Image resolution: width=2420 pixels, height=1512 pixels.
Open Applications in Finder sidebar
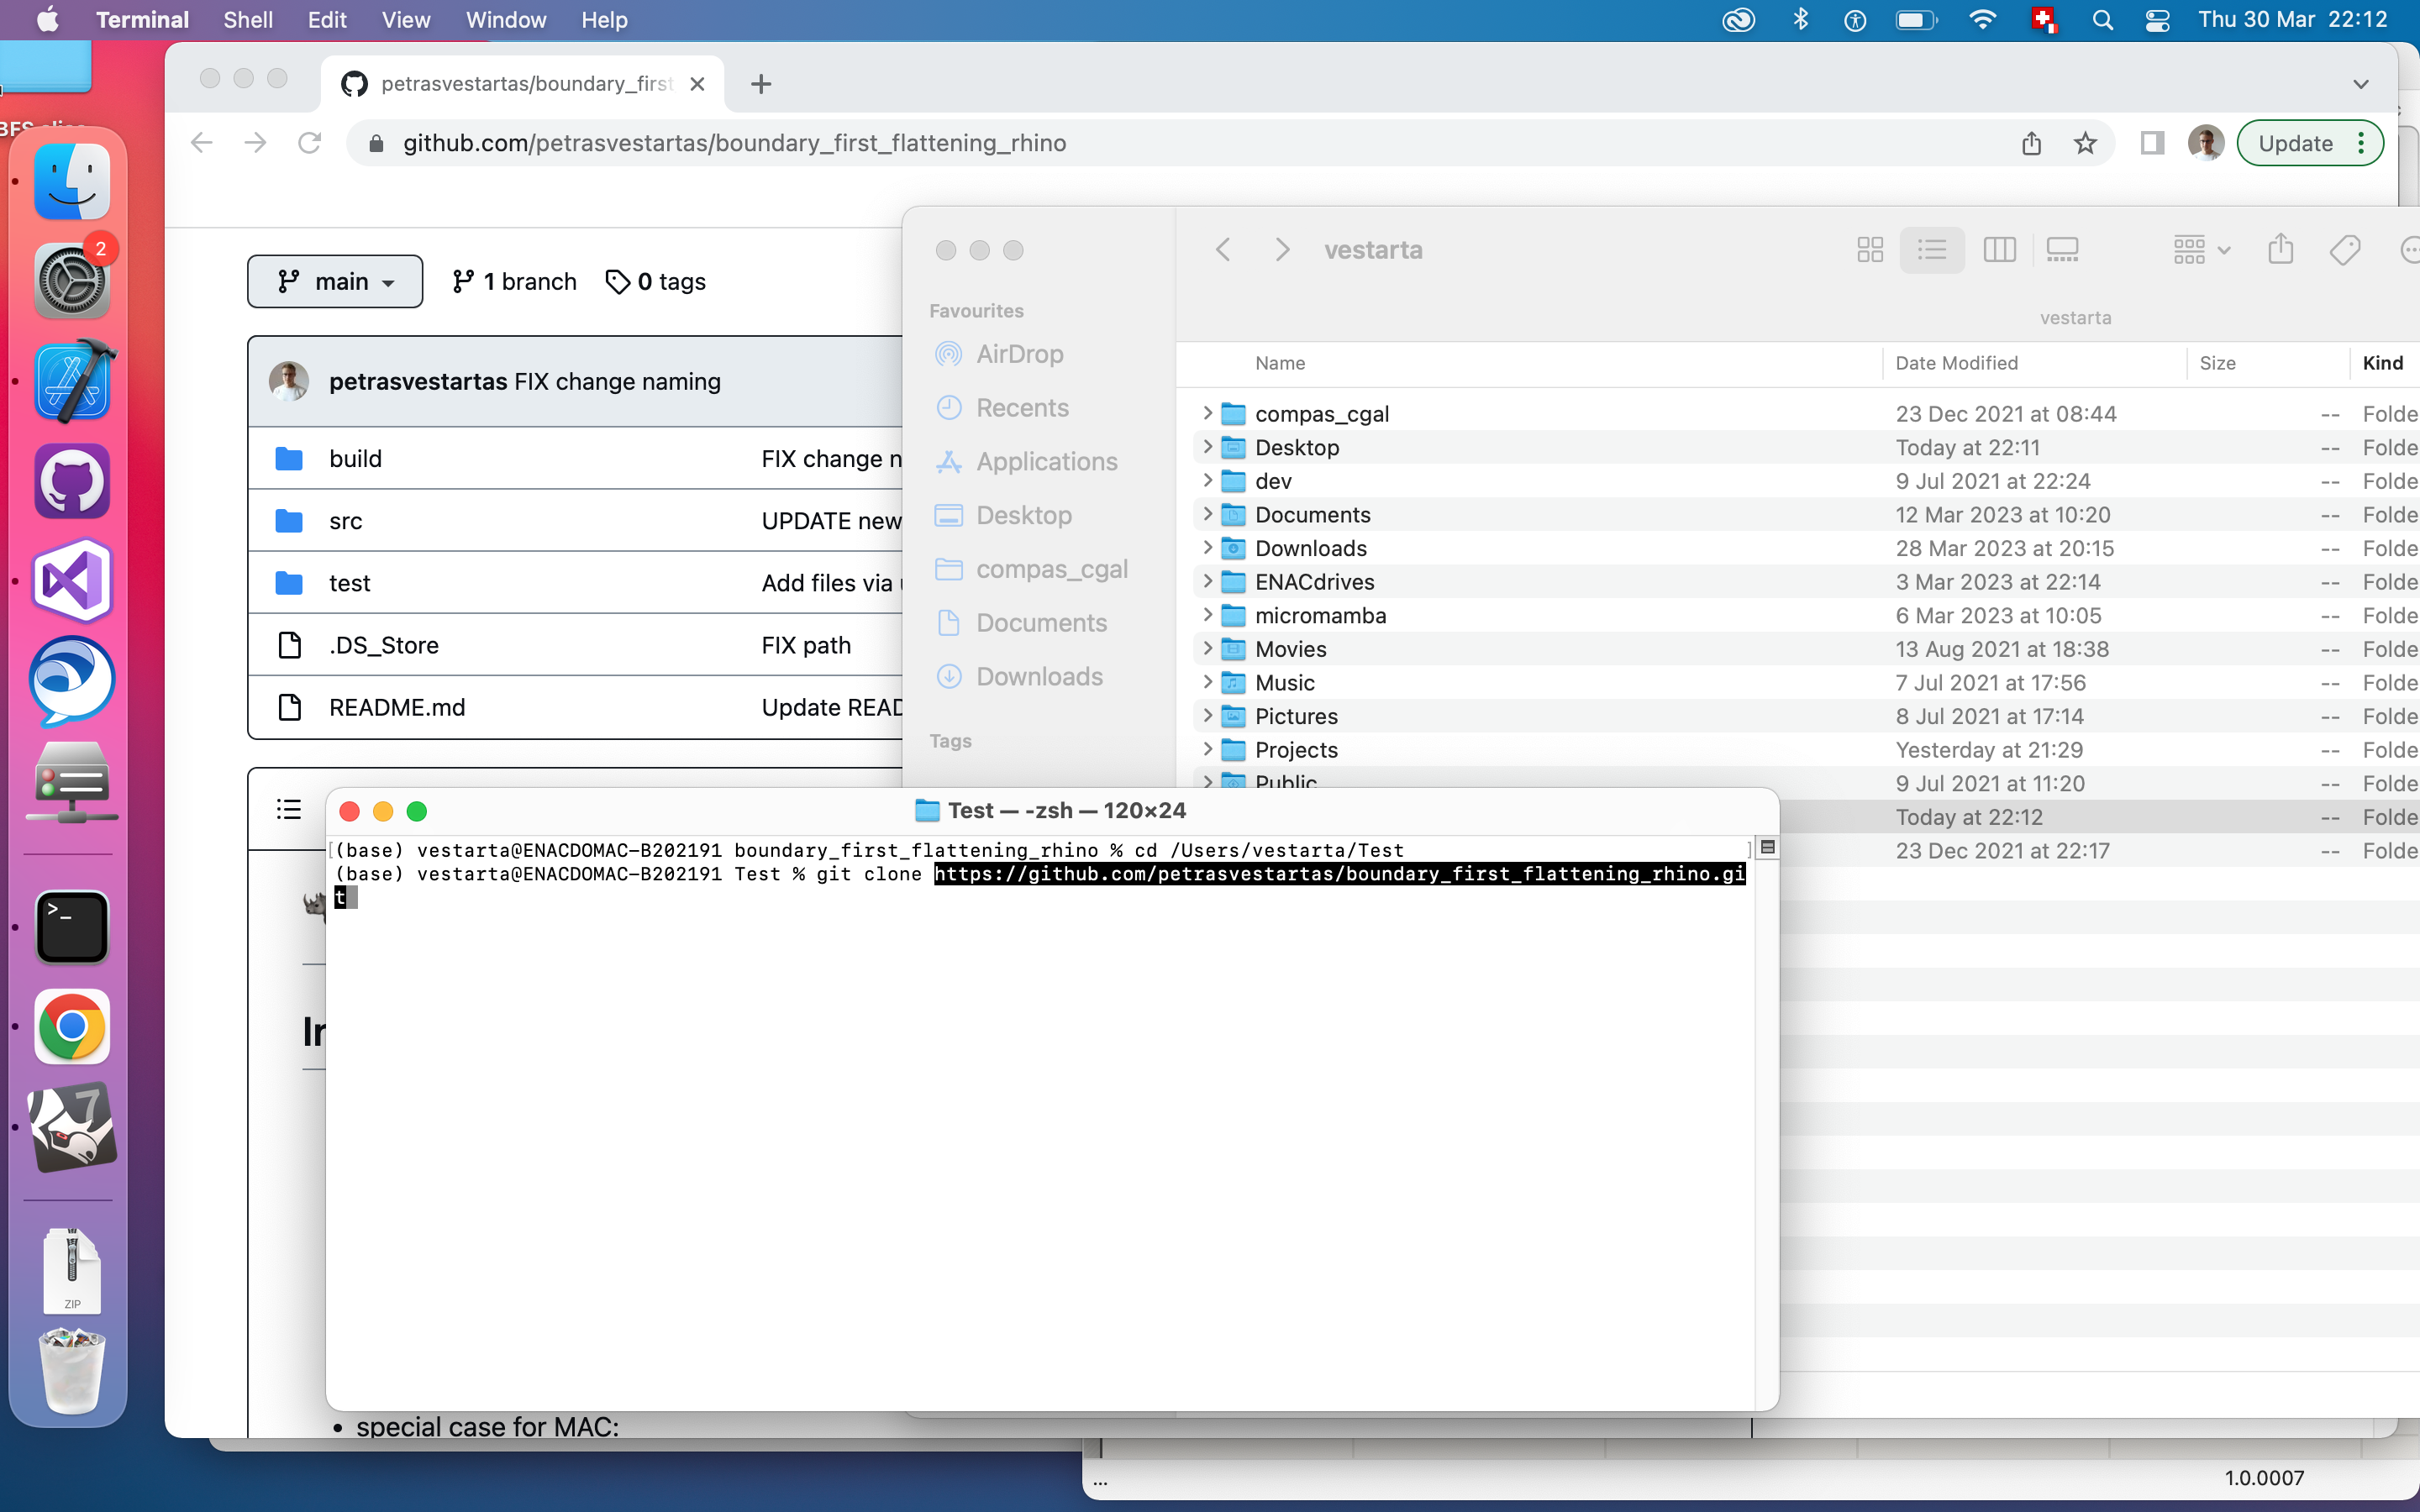[x=1046, y=461]
